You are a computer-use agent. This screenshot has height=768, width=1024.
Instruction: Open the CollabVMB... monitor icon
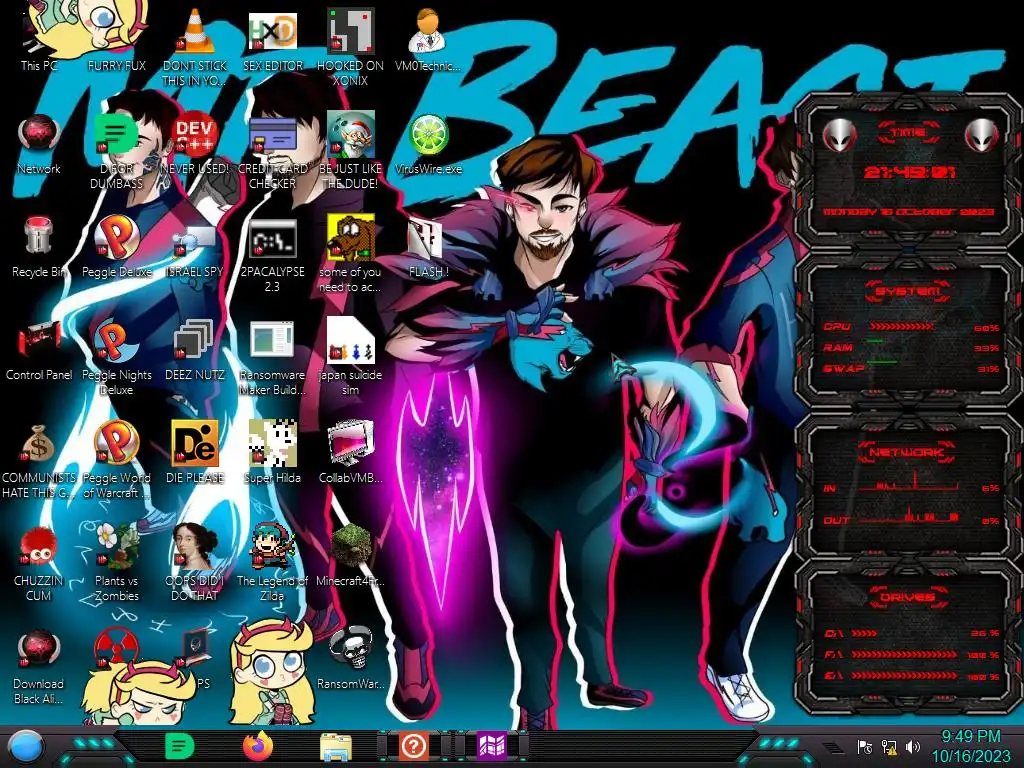pyautogui.click(x=350, y=453)
